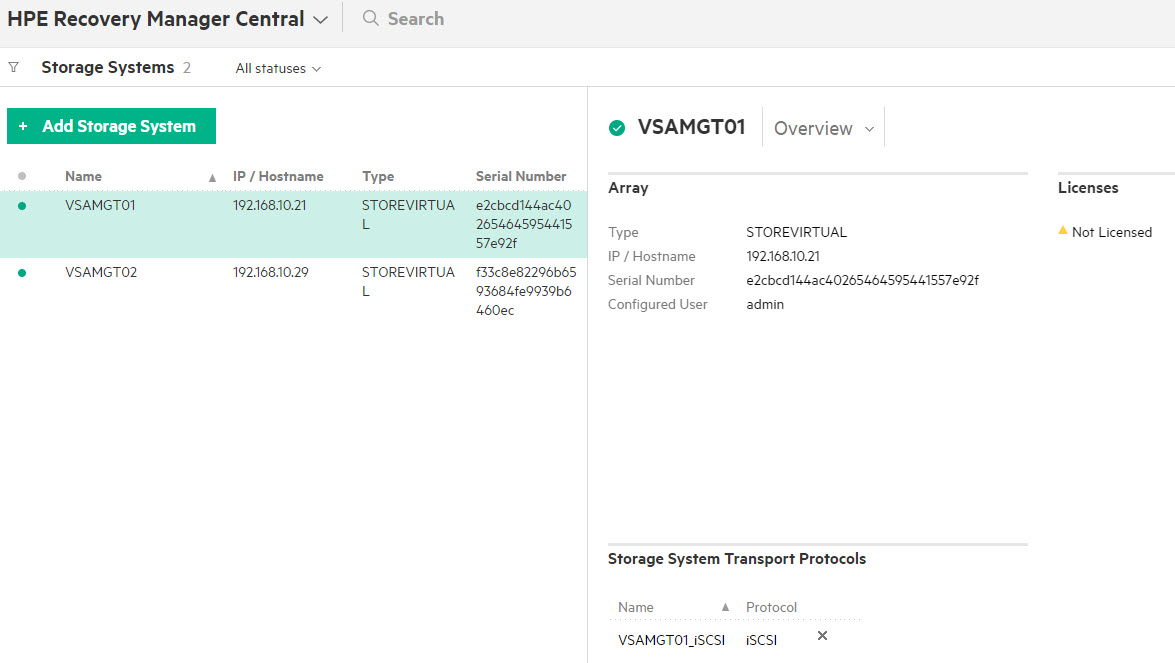Click the plus icon on Add Storage System
Screen dimensions: 1175x663
tap(23, 126)
